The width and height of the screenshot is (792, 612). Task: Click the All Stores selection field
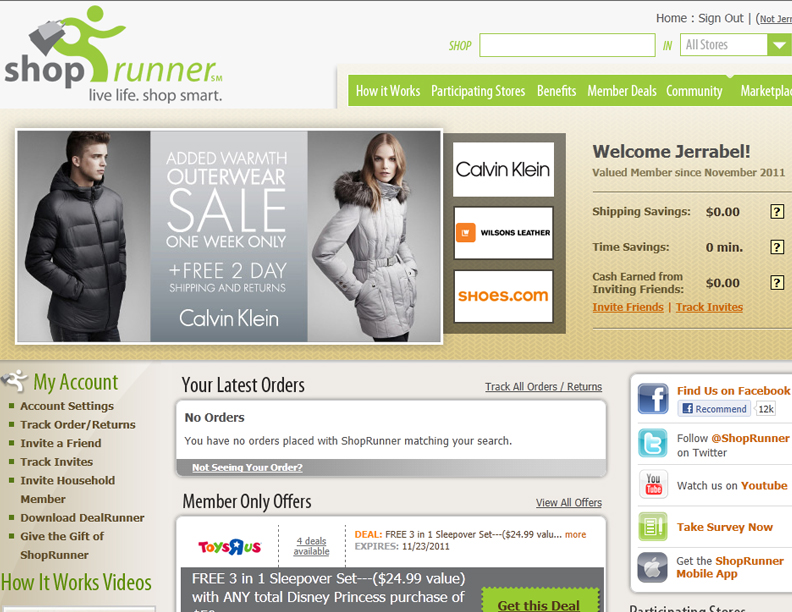723,45
